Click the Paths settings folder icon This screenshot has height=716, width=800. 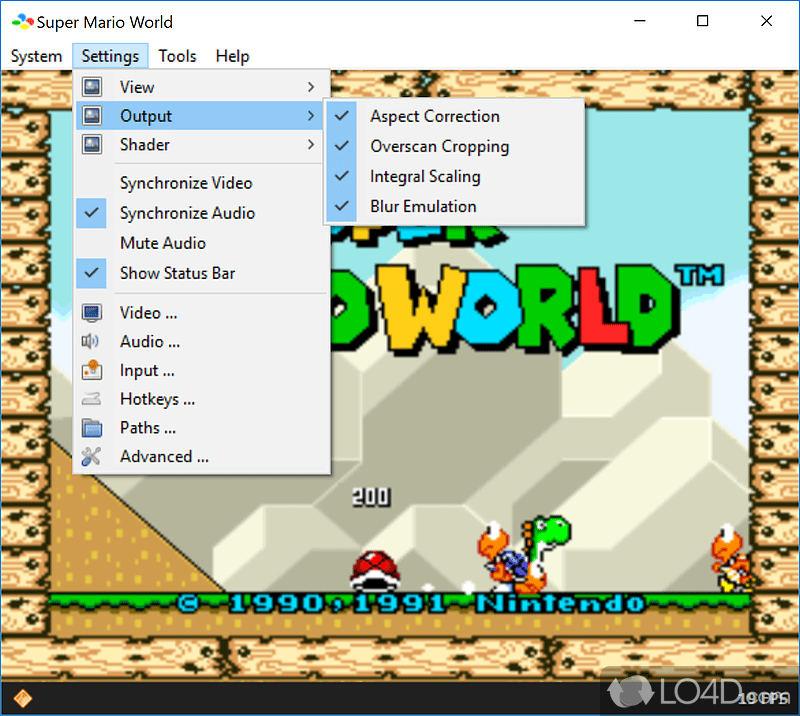tap(92, 428)
